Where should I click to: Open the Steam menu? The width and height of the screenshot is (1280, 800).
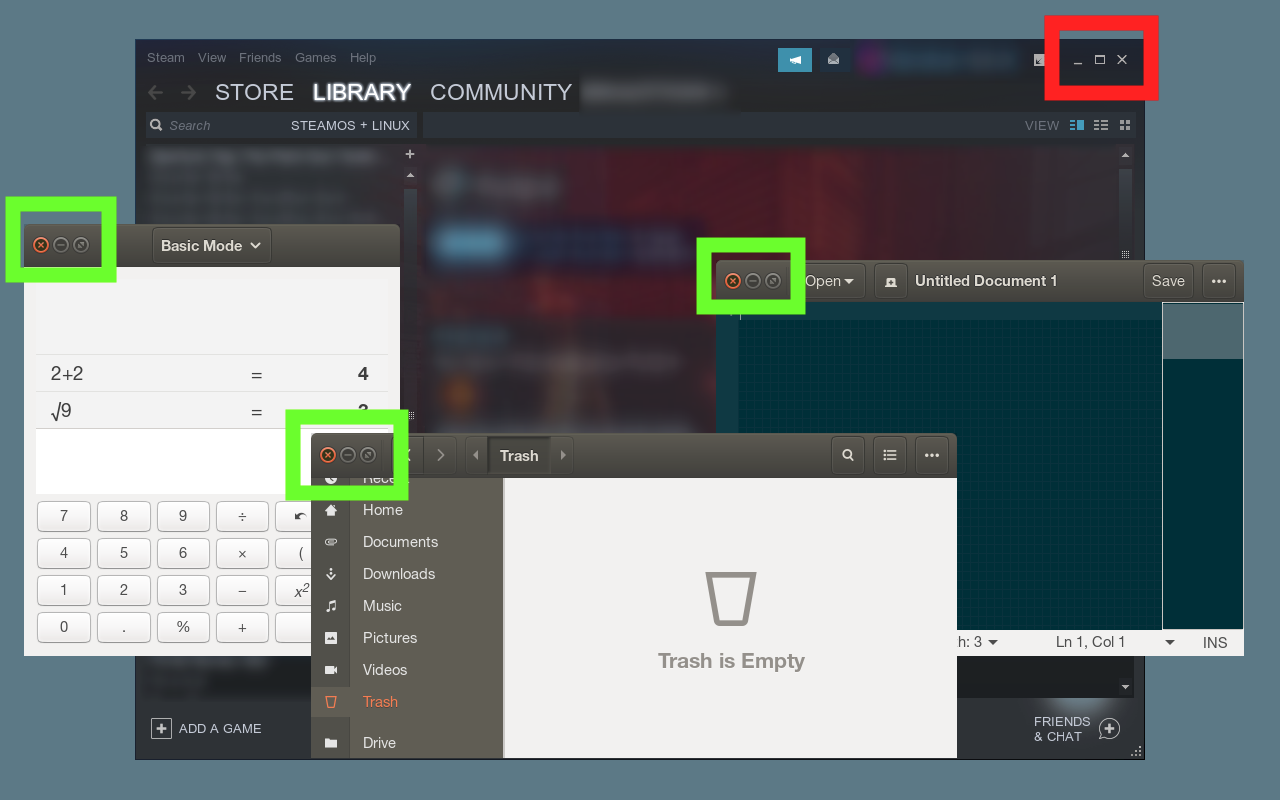point(166,58)
